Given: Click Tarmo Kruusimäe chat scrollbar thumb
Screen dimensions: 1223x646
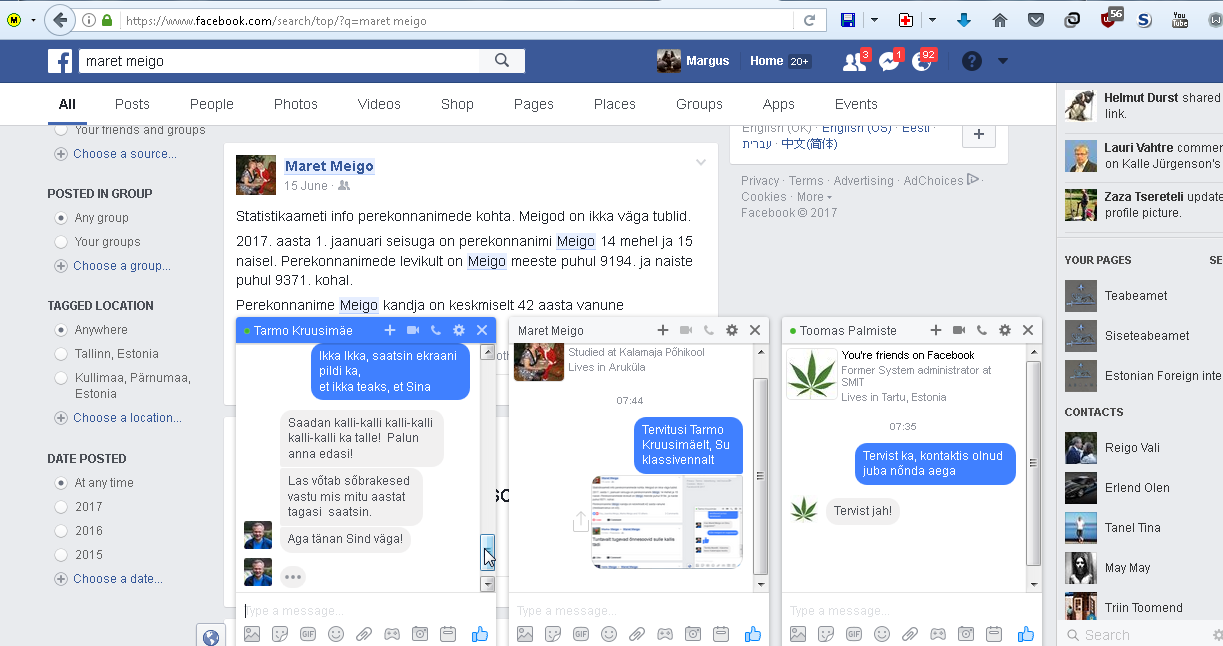Looking at the screenshot, I should (488, 552).
